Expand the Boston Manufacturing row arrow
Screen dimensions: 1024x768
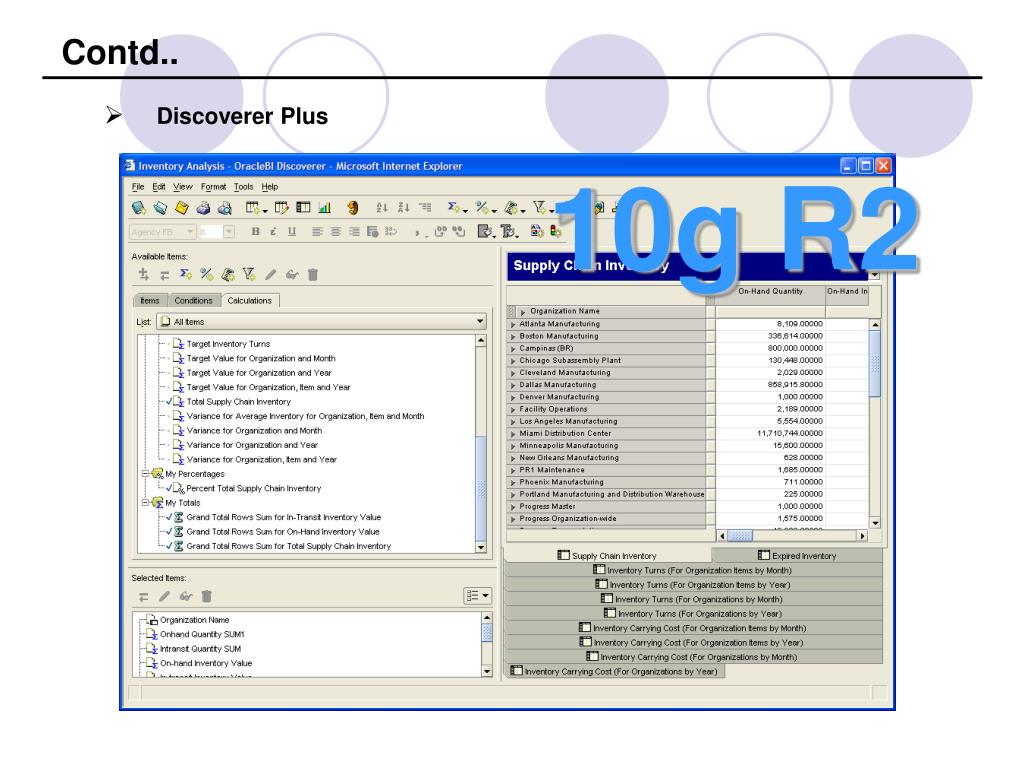coord(513,336)
